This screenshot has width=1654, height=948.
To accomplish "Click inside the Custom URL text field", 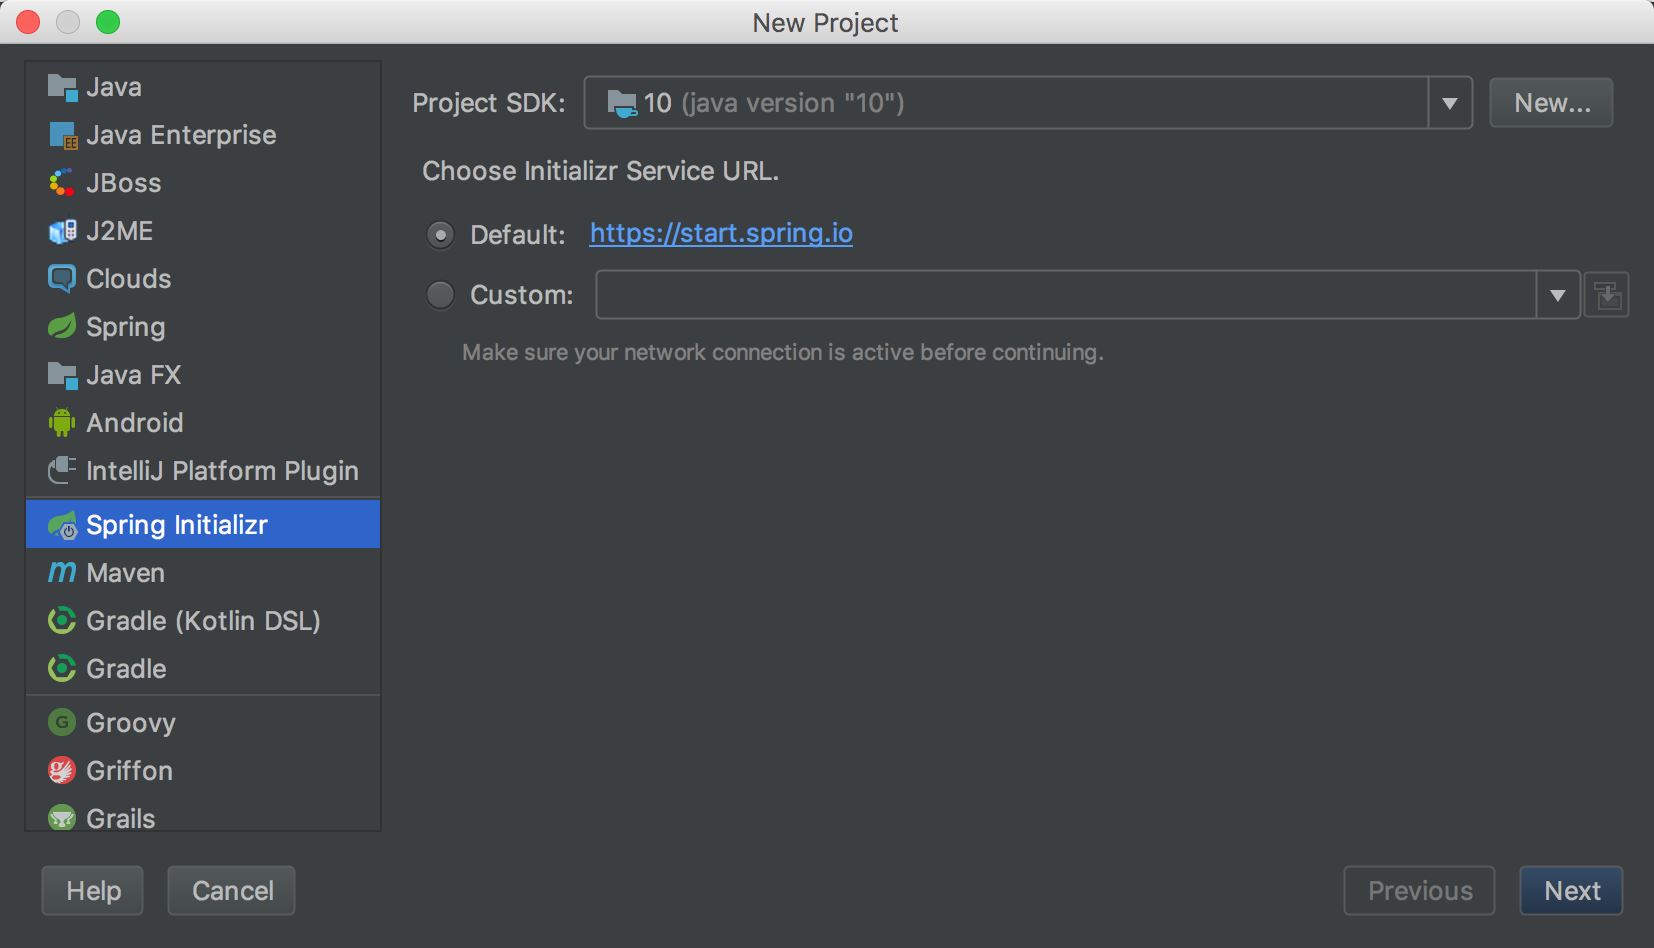I will tap(1065, 295).
